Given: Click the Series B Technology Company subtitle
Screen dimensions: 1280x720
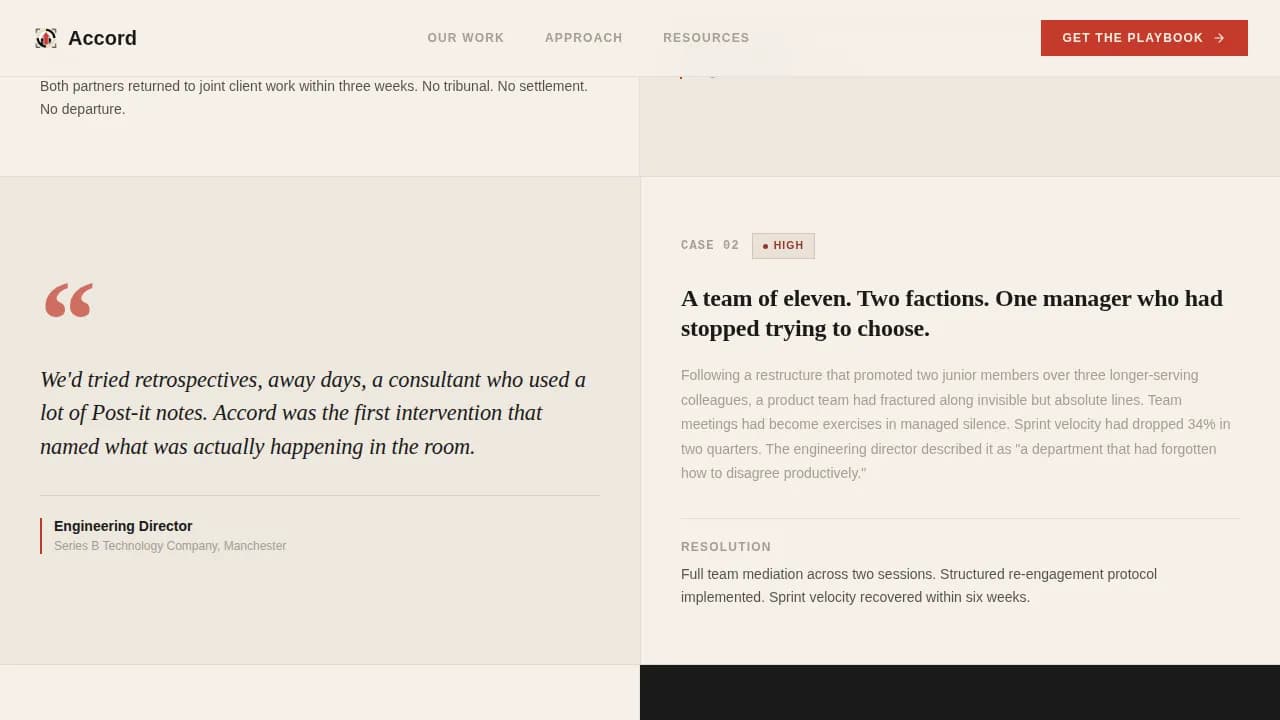Looking at the screenshot, I should pos(170,546).
